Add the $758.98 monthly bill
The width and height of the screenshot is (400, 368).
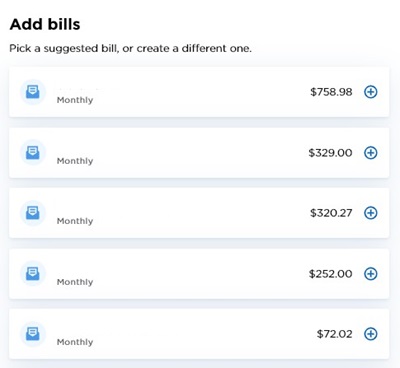(370, 92)
